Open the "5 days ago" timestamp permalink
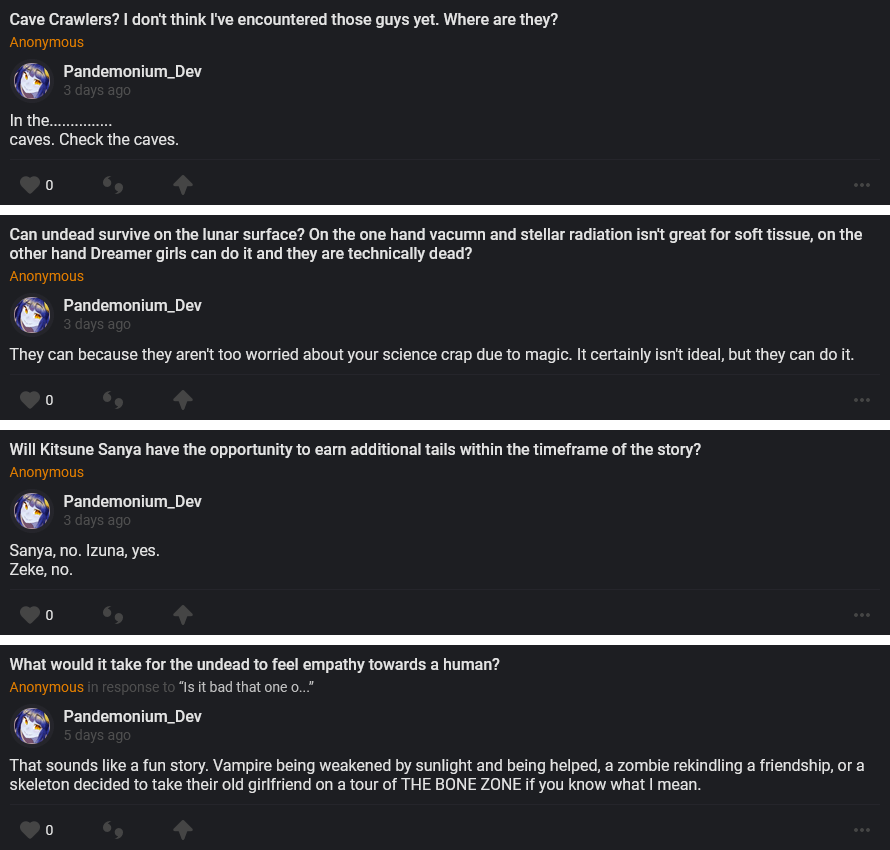890x850 pixels. point(97,735)
